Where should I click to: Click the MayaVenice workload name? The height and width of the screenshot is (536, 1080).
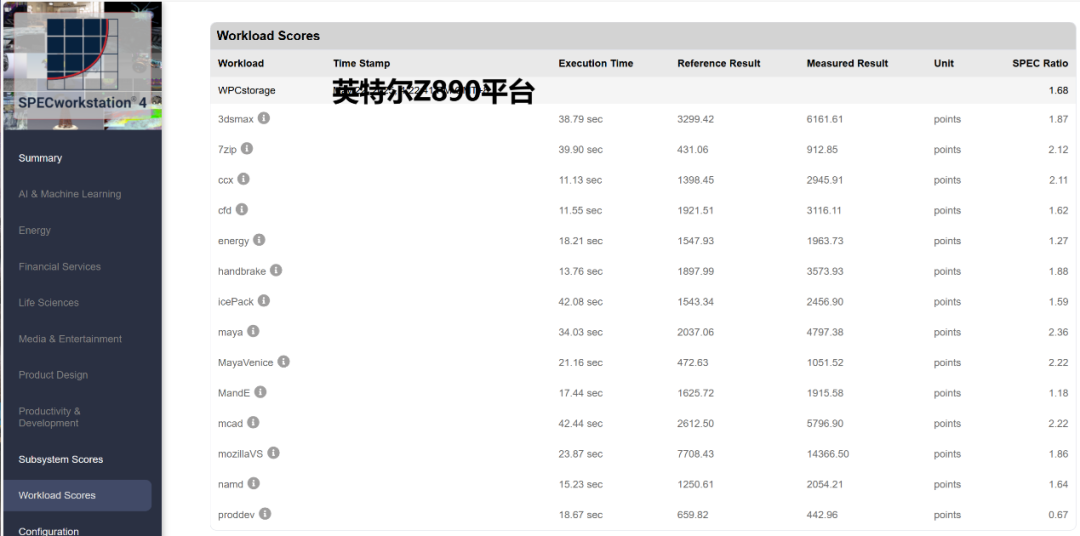(x=245, y=362)
